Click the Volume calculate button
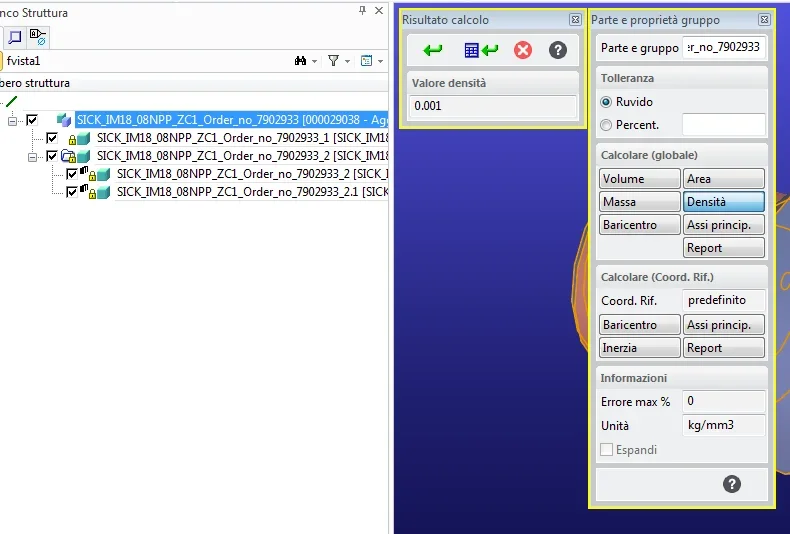790x534 pixels. [639, 179]
